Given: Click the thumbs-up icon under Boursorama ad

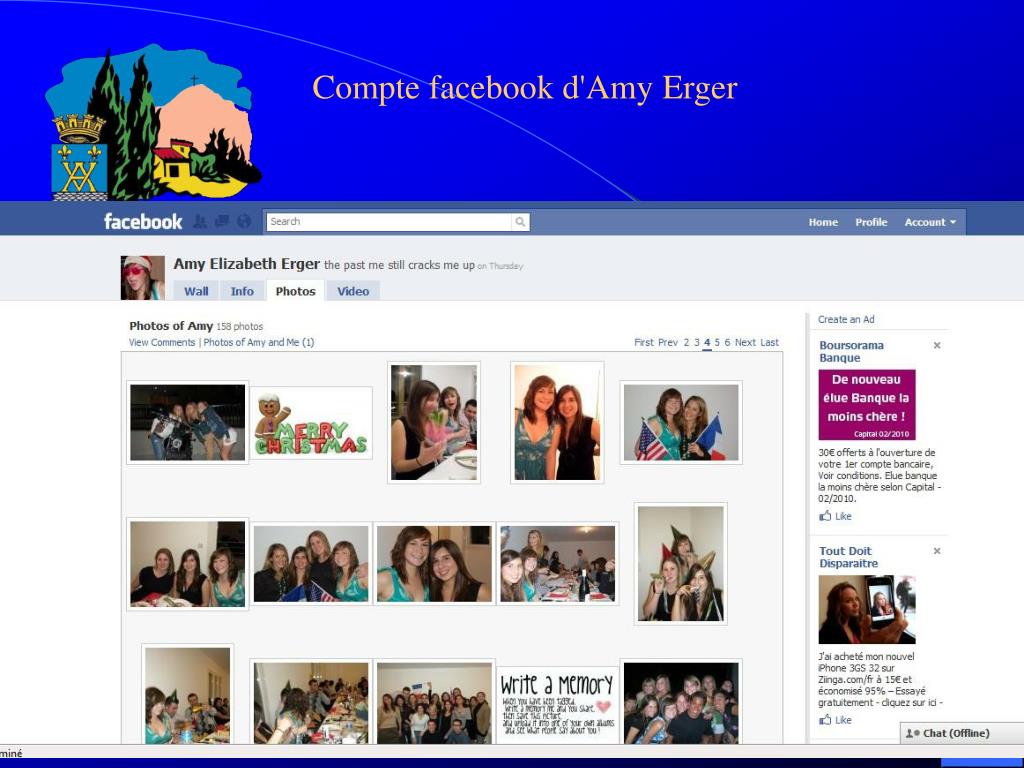Looking at the screenshot, I should pyautogui.click(x=825, y=516).
